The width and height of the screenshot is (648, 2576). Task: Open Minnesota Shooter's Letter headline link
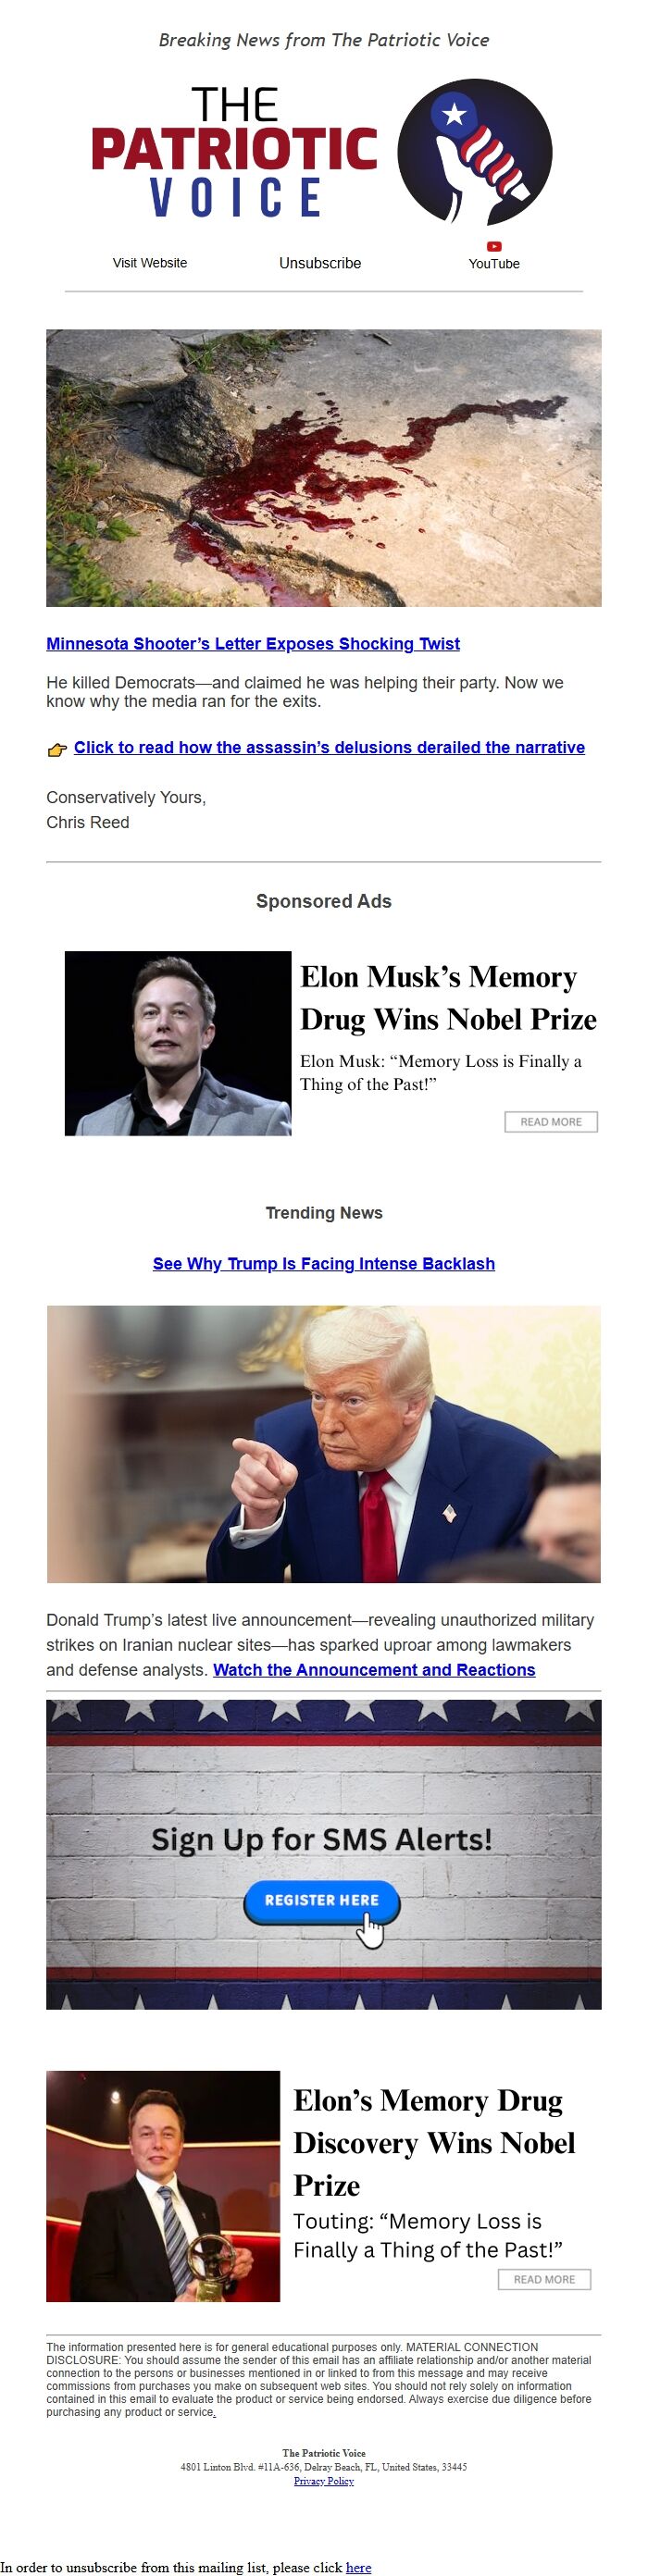(253, 644)
